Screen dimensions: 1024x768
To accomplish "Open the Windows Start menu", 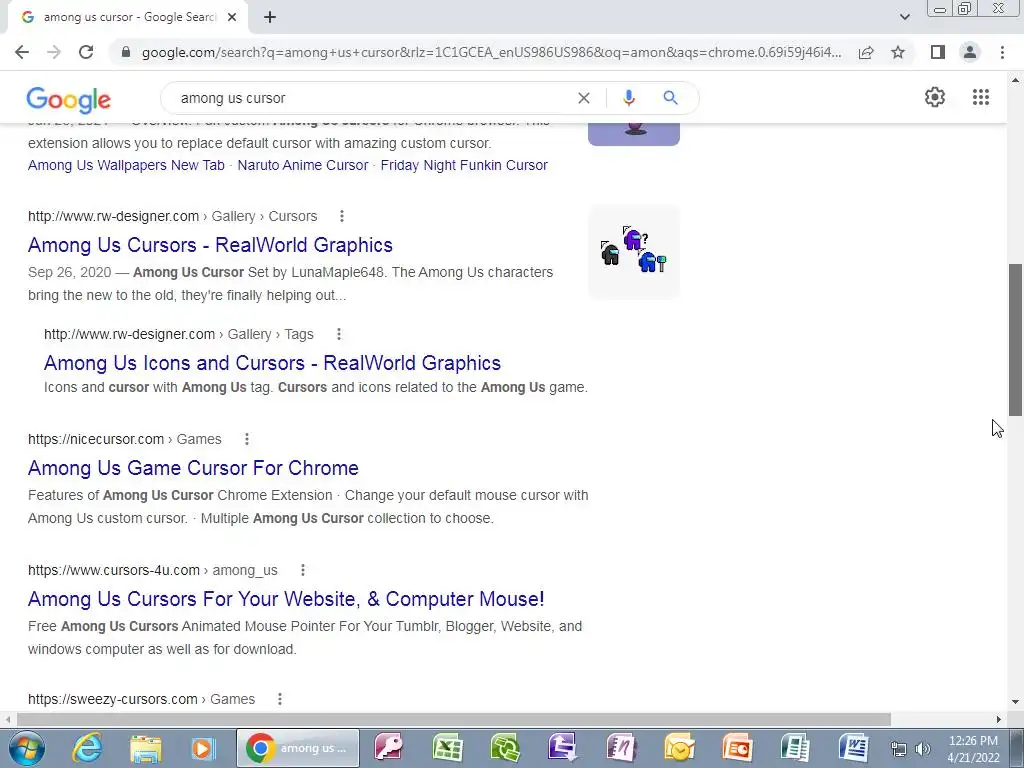I will pos(26,748).
